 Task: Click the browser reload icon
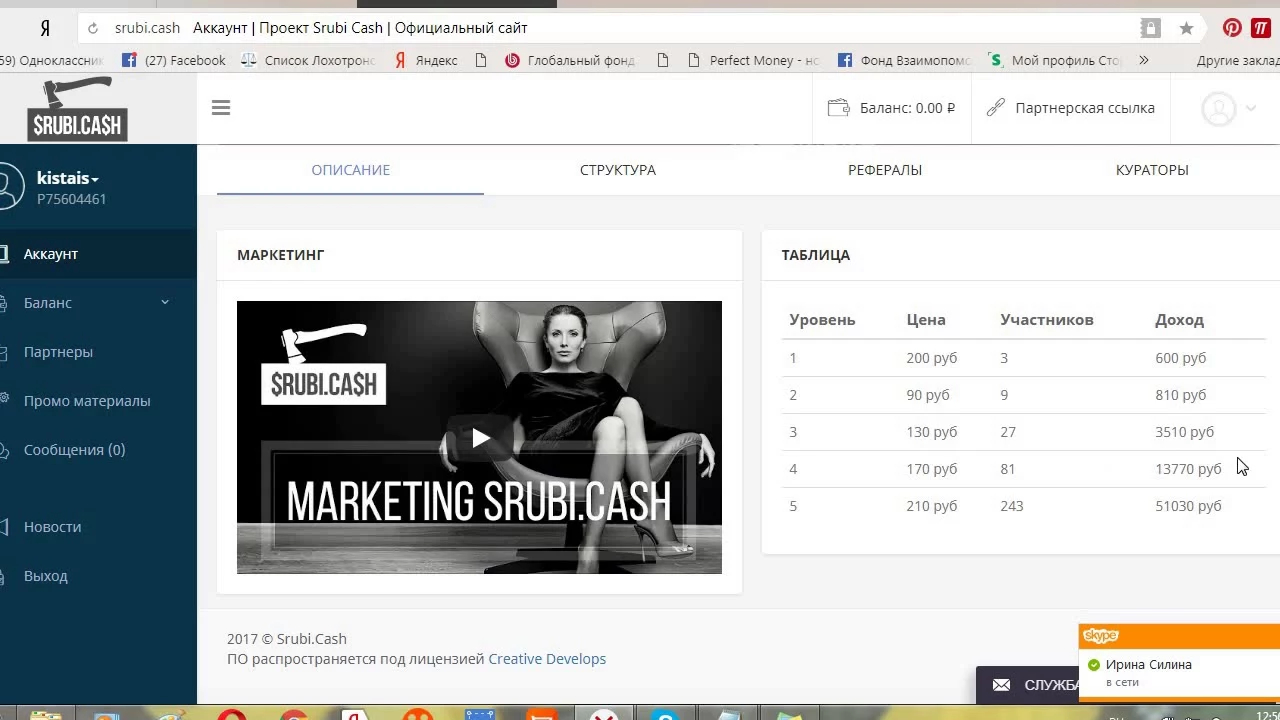point(93,28)
